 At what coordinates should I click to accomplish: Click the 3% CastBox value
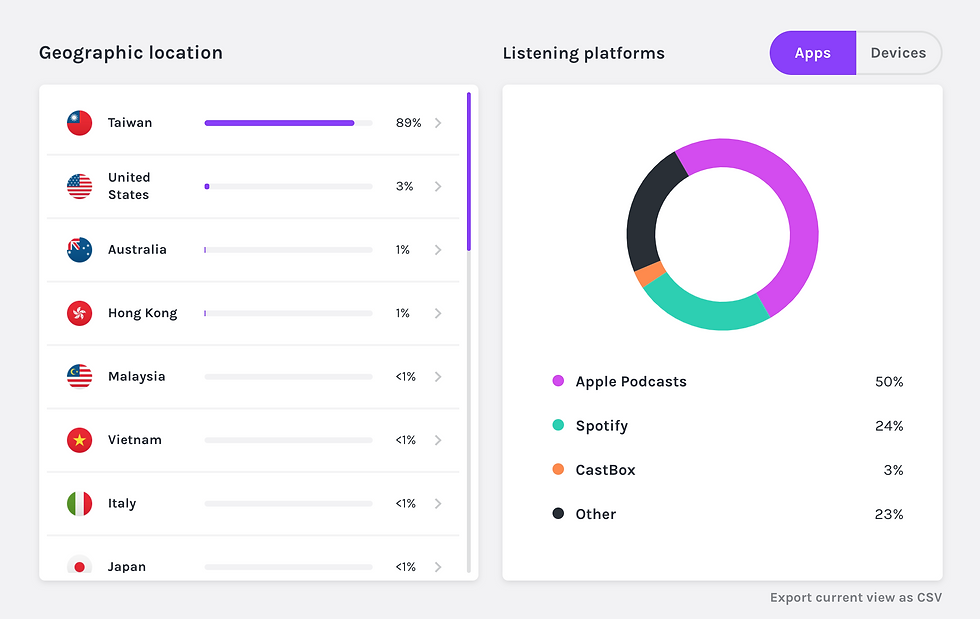(x=893, y=470)
